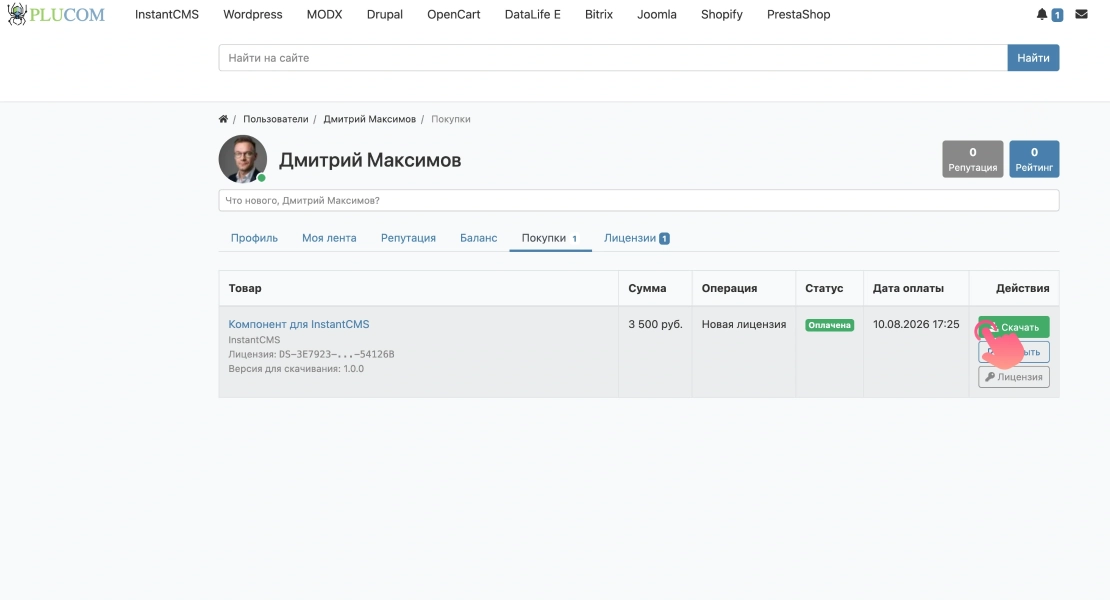This screenshot has width=1110, height=600.
Task: Click the green Оплачена status badge
Action: (830, 325)
